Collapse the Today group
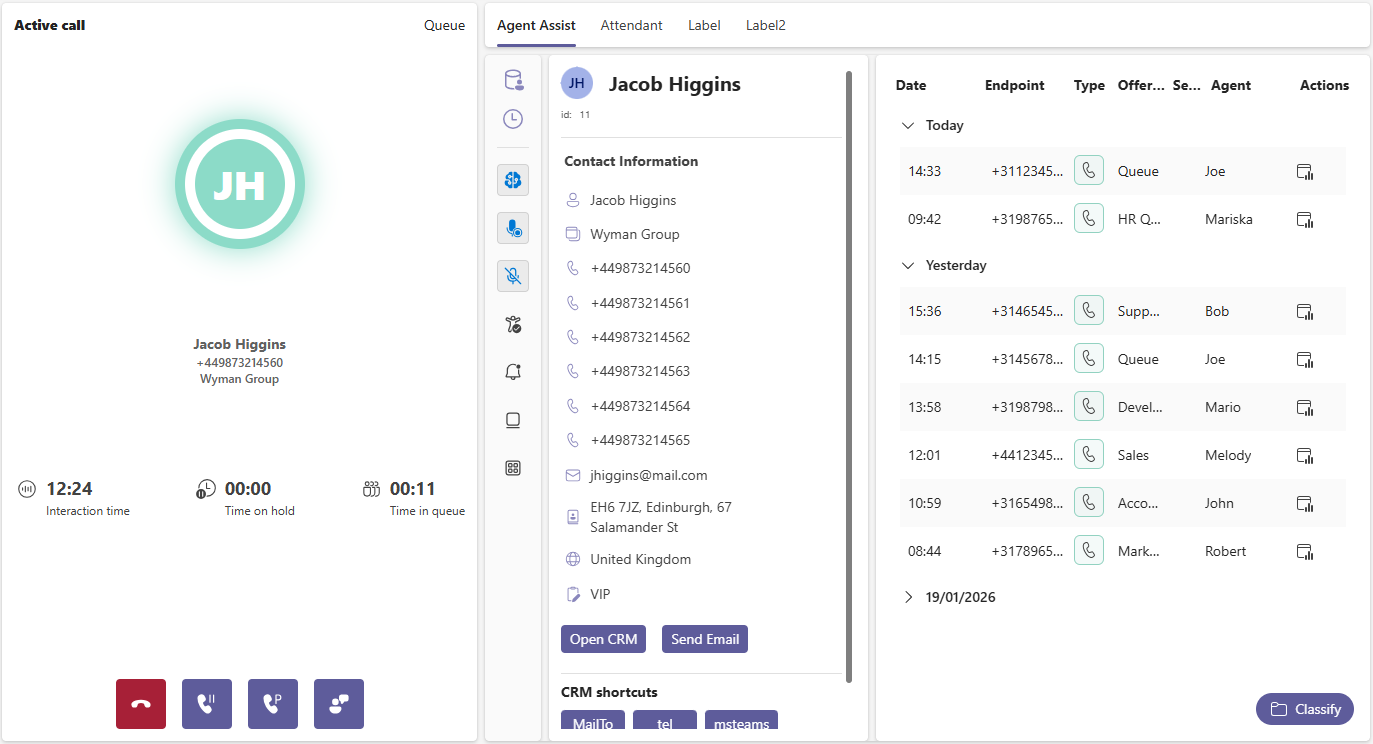Screen dimensions: 1373x744 pos(908,126)
